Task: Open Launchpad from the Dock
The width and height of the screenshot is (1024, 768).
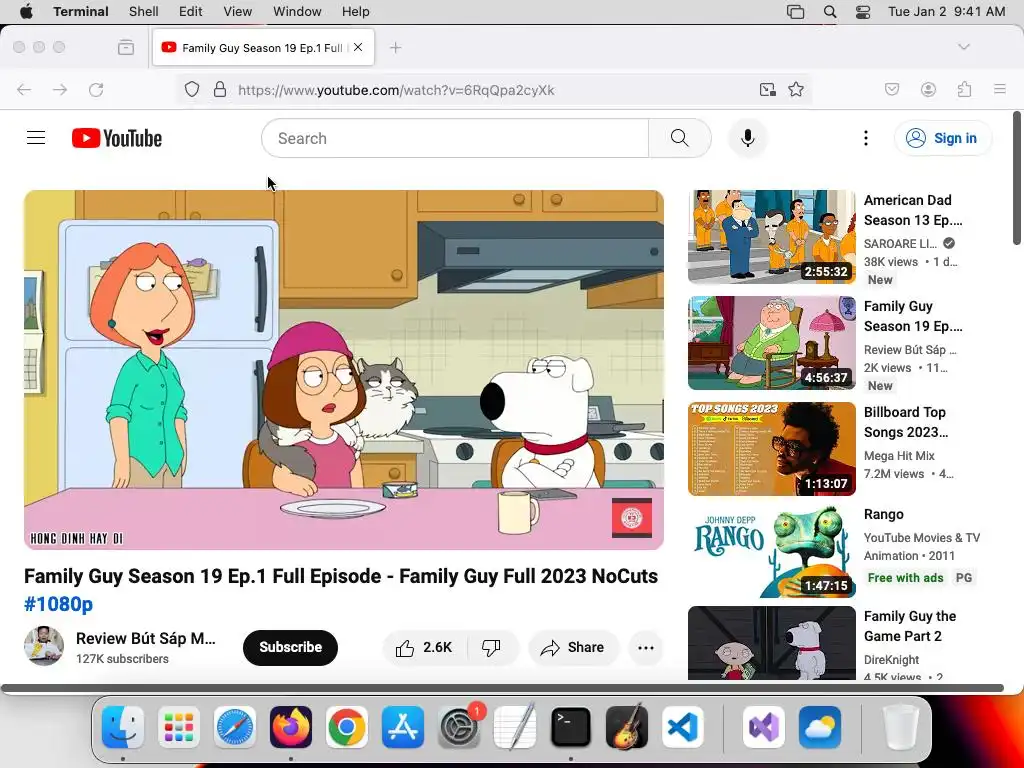Action: (179, 727)
